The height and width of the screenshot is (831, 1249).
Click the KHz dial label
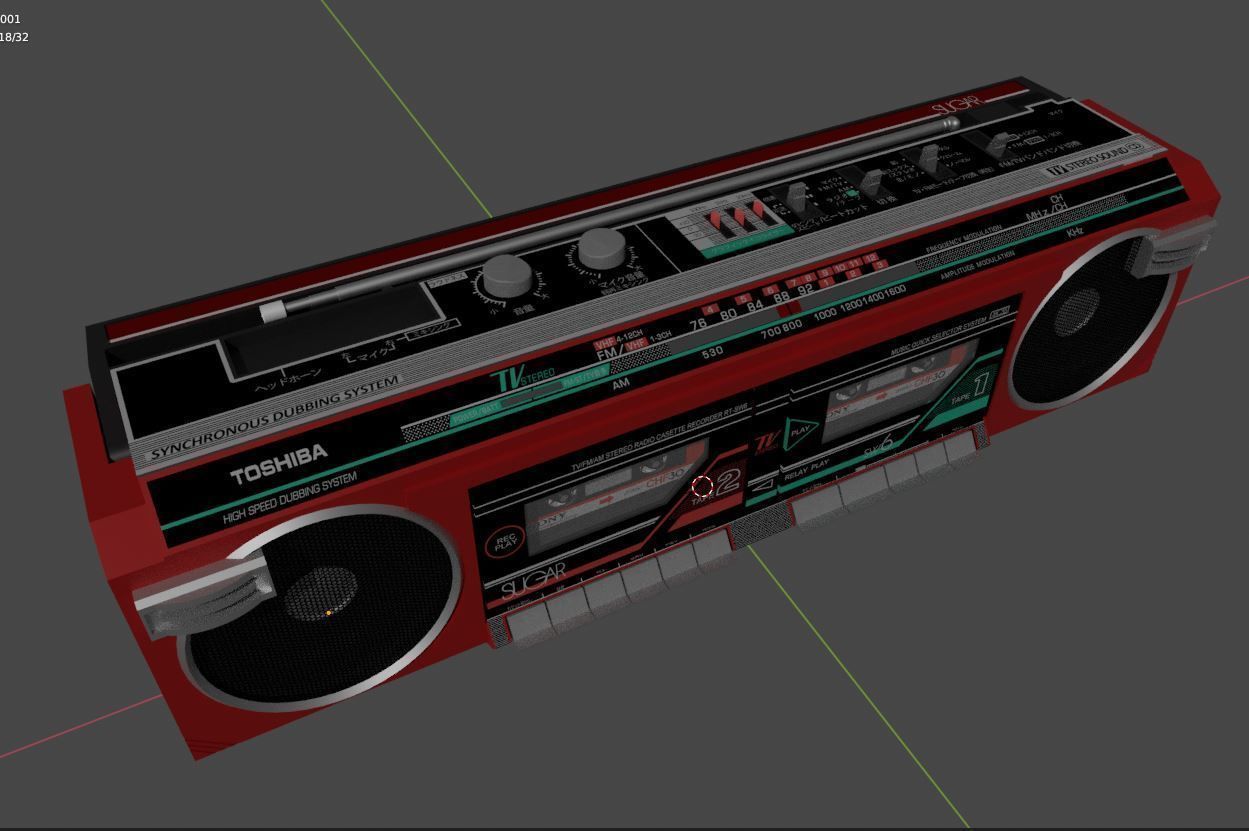click(x=1075, y=233)
